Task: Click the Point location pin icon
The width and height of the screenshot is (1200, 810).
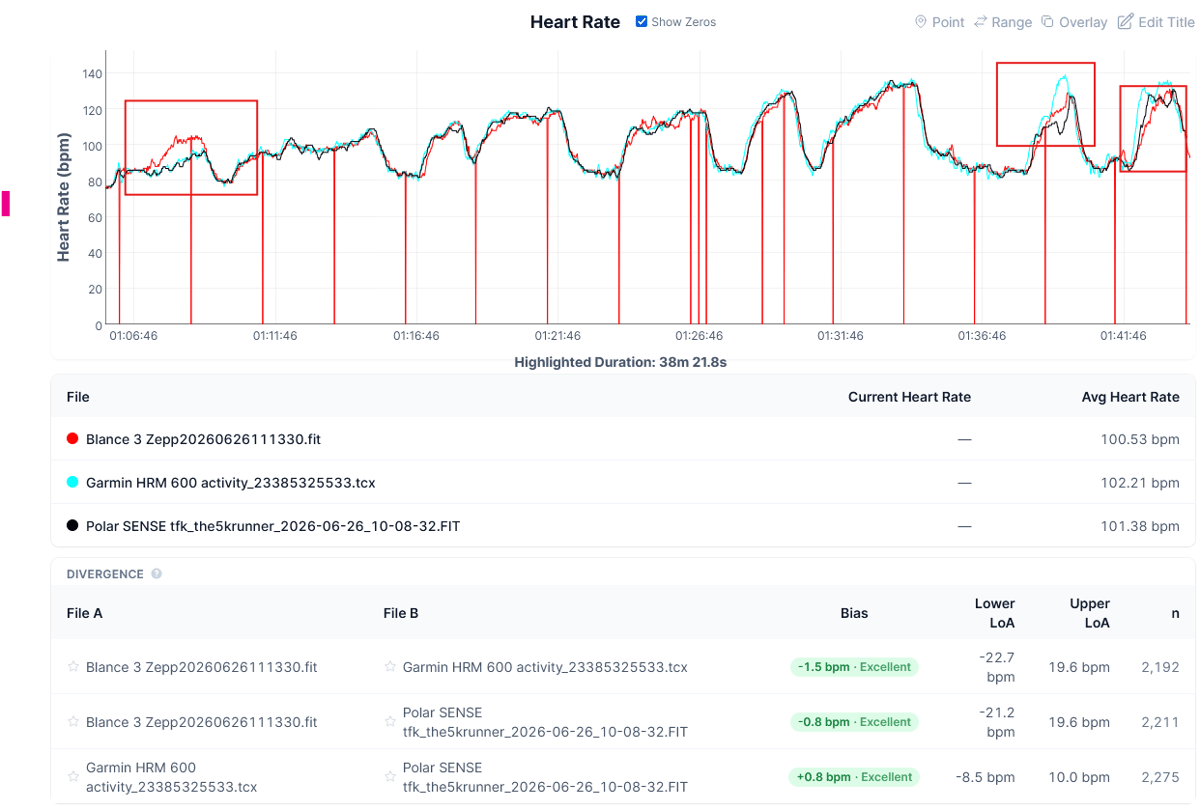Action: 920,22
